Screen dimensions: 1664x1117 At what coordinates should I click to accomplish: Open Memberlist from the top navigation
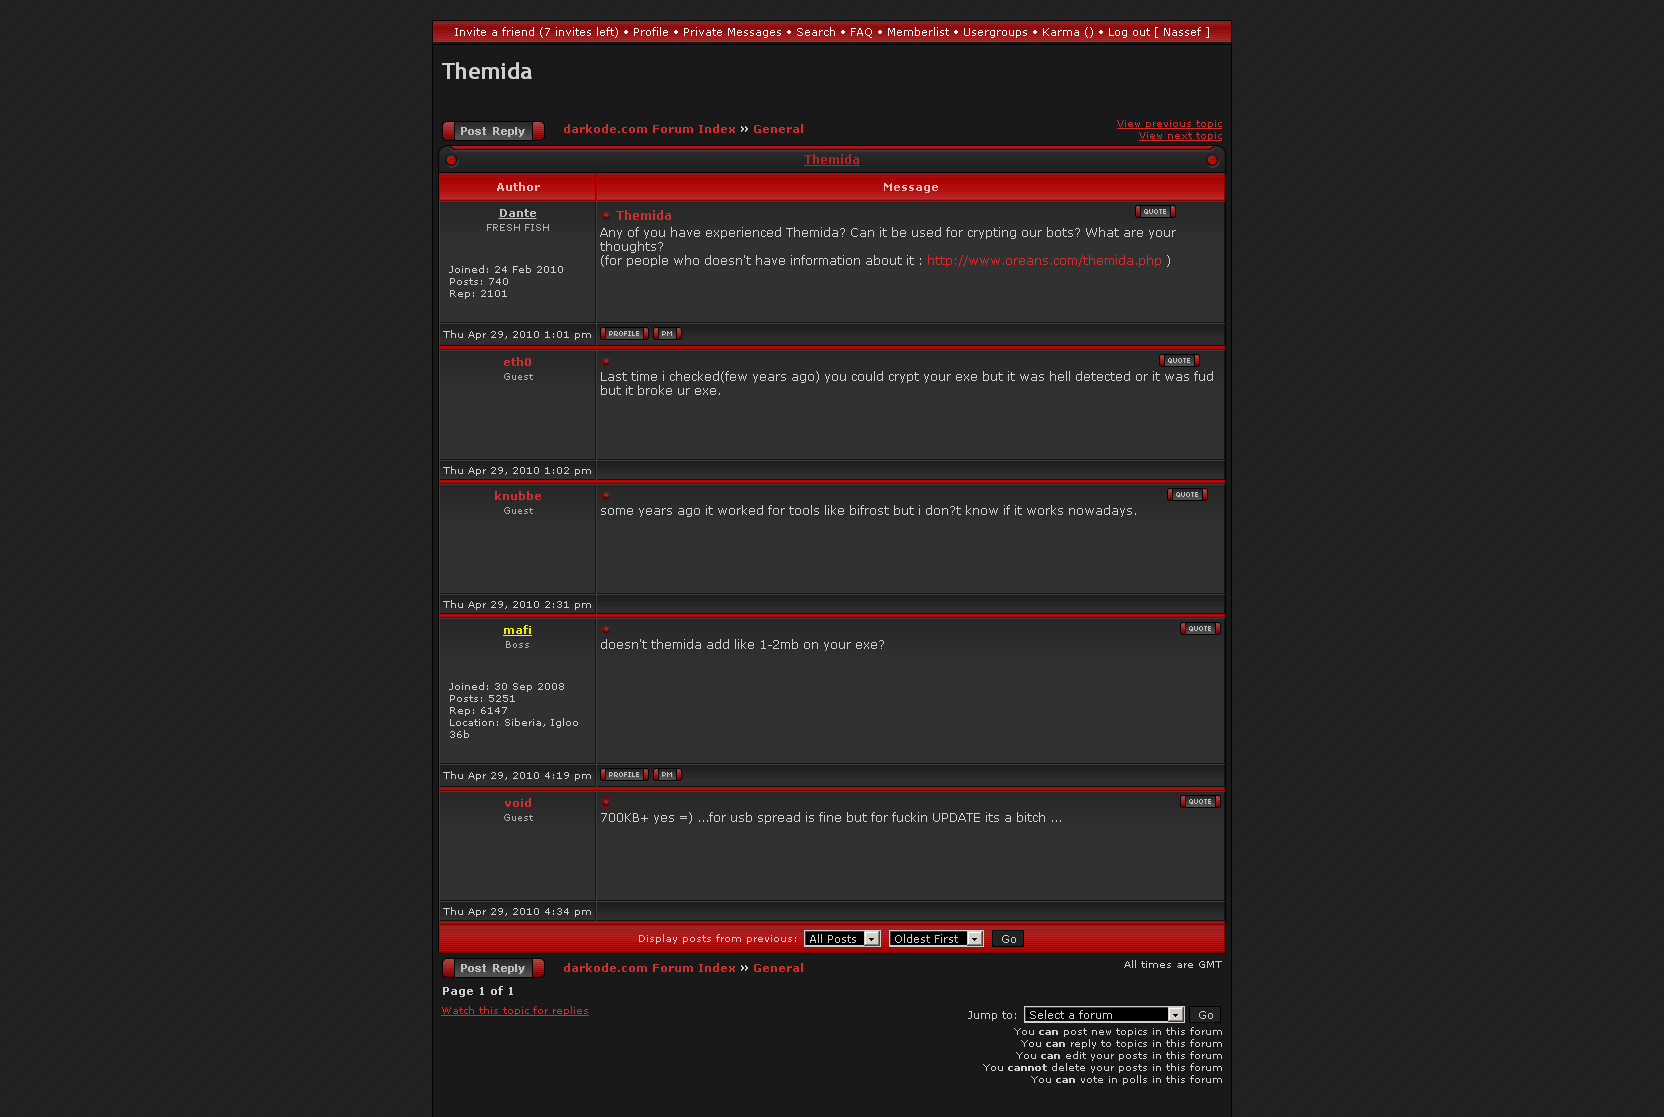[917, 32]
